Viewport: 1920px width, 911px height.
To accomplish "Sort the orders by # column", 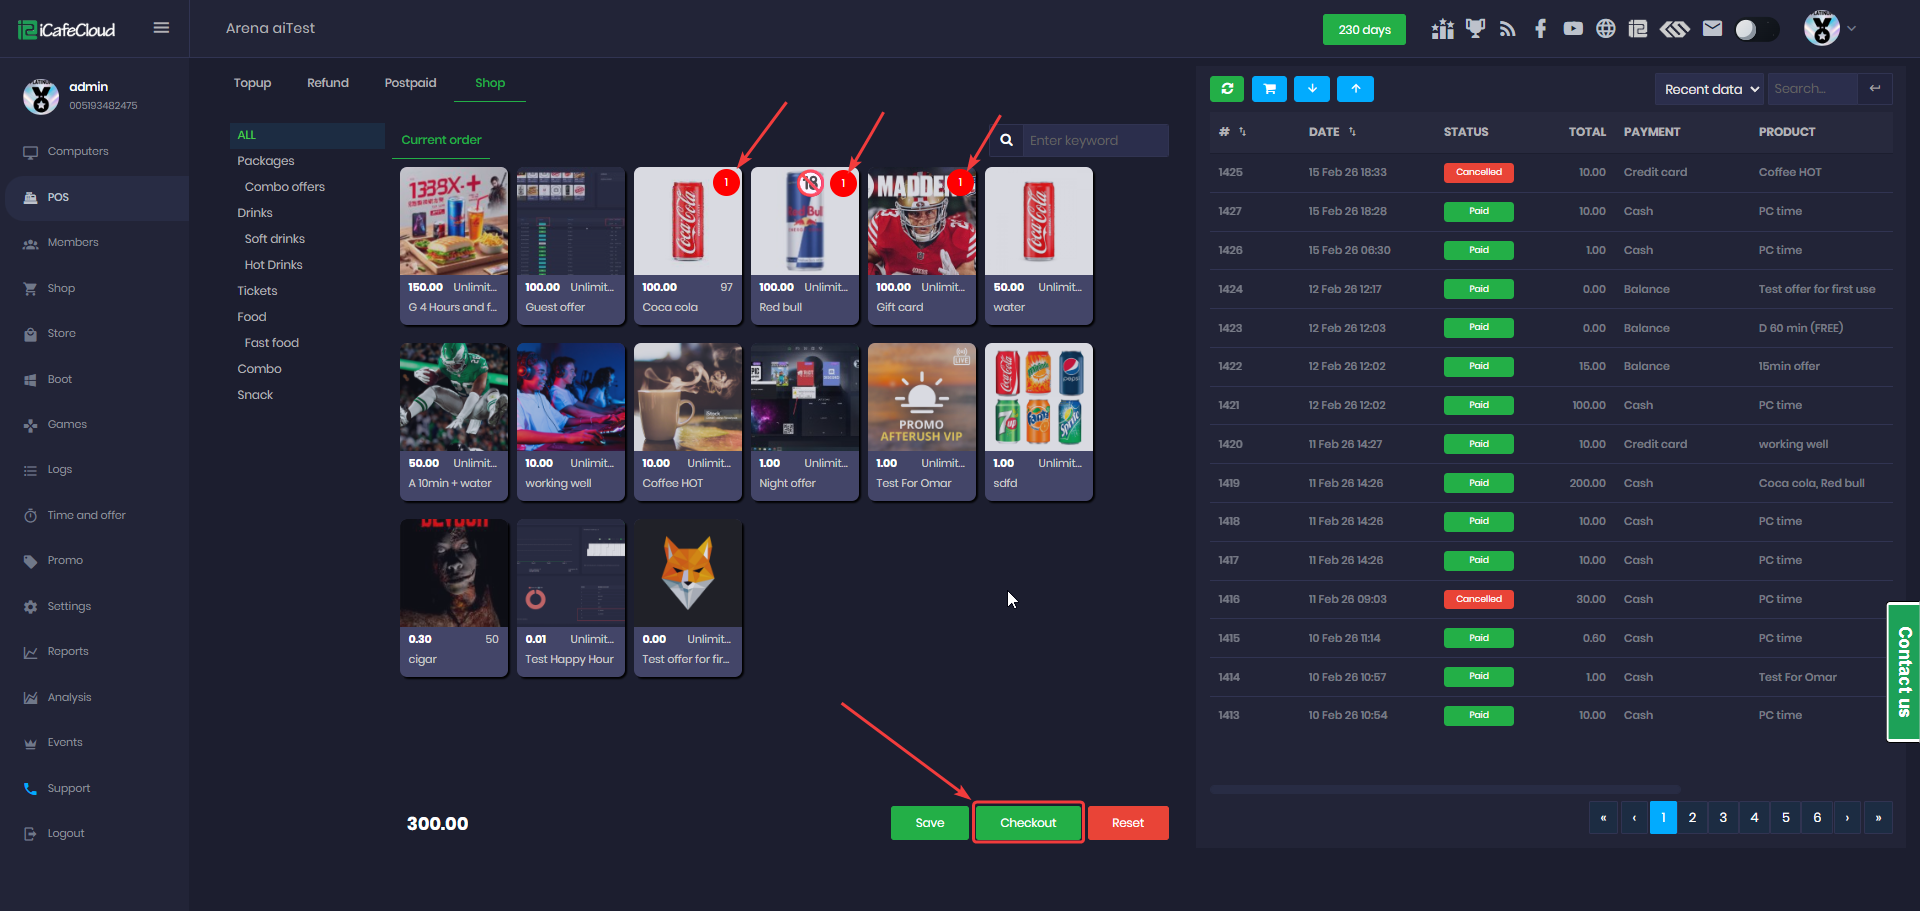I will pos(1232,132).
